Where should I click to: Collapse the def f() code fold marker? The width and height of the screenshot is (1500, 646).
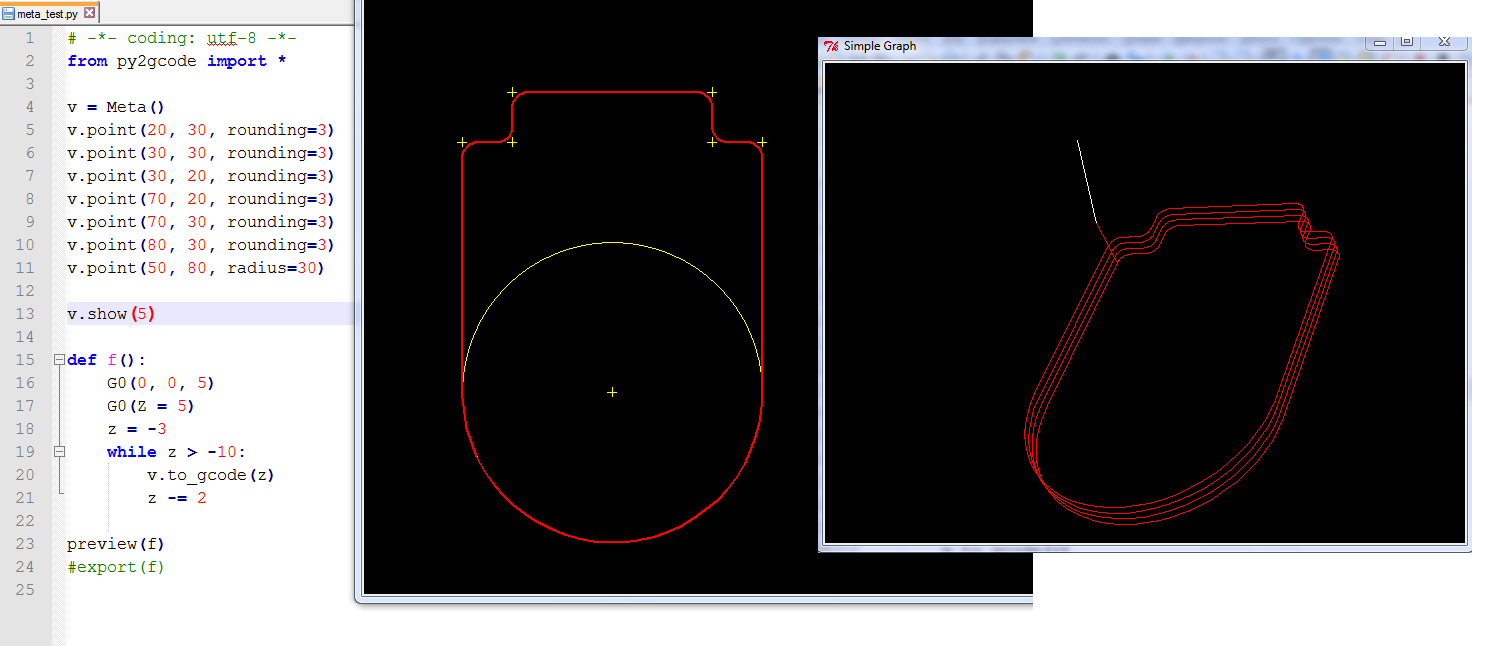point(59,360)
